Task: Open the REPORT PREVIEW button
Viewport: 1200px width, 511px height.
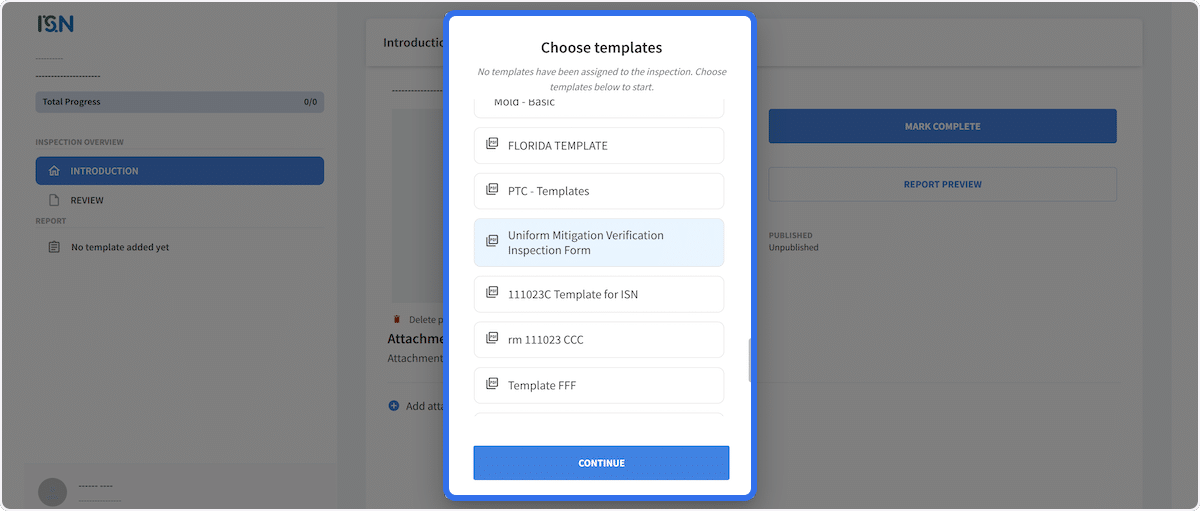Action: tap(942, 185)
